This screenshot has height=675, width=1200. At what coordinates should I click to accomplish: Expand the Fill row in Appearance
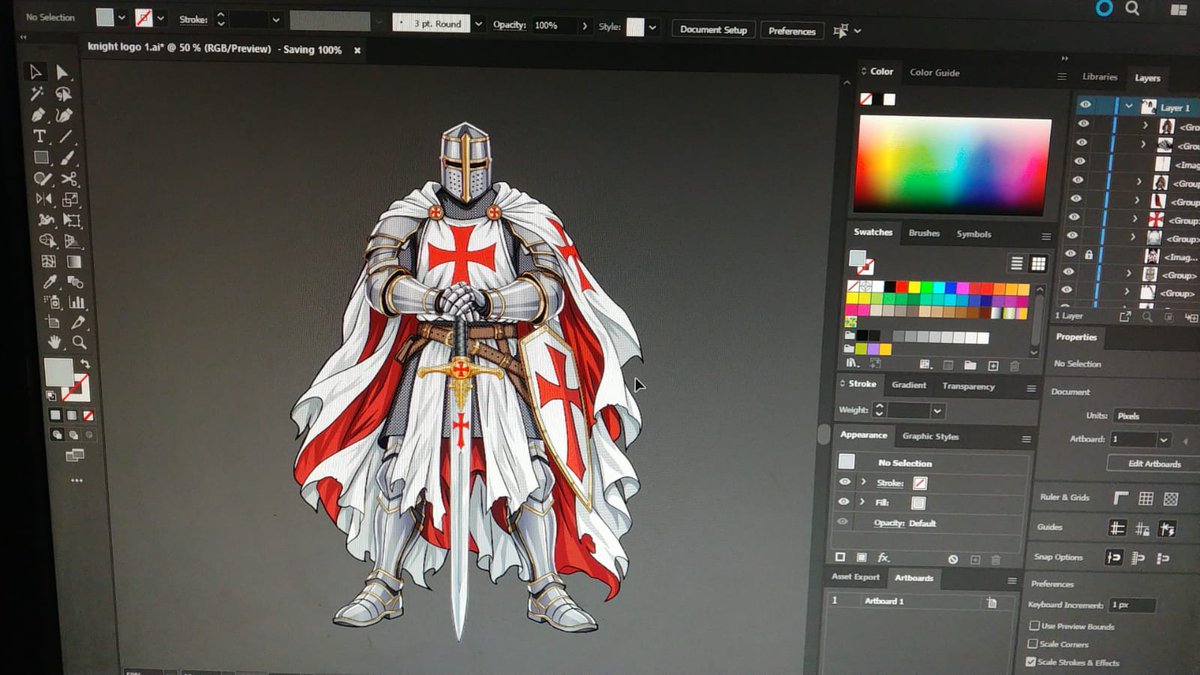(x=862, y=502)
